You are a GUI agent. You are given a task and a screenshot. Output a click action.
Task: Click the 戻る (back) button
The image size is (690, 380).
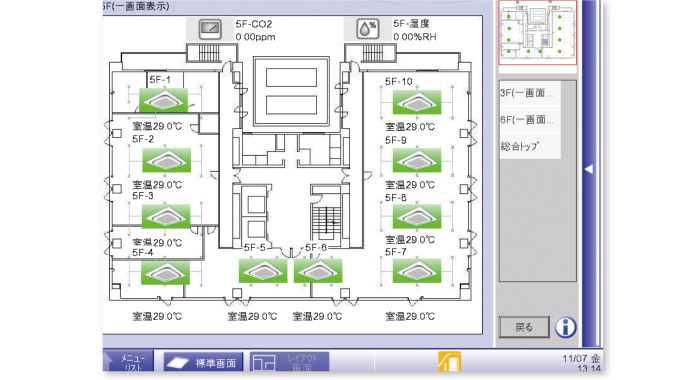click(x=524, y=328)
